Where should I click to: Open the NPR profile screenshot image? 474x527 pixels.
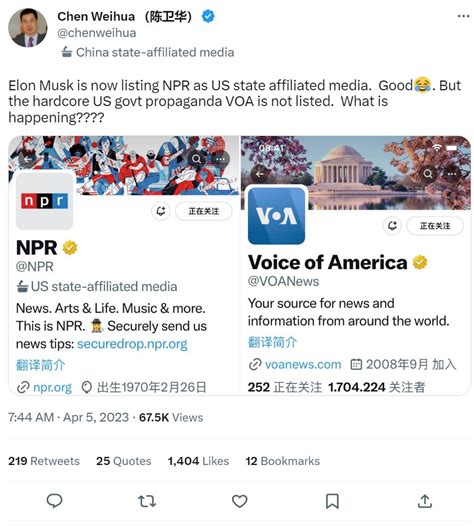point(124,265)
